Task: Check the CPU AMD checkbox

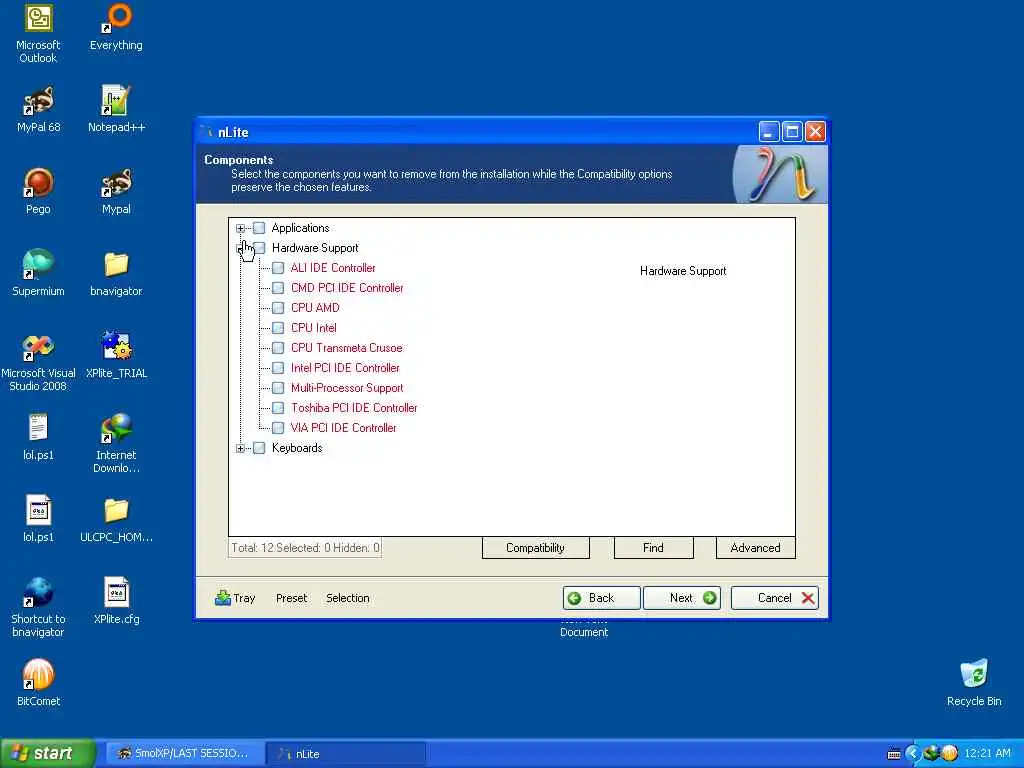Action: (278, 308)
